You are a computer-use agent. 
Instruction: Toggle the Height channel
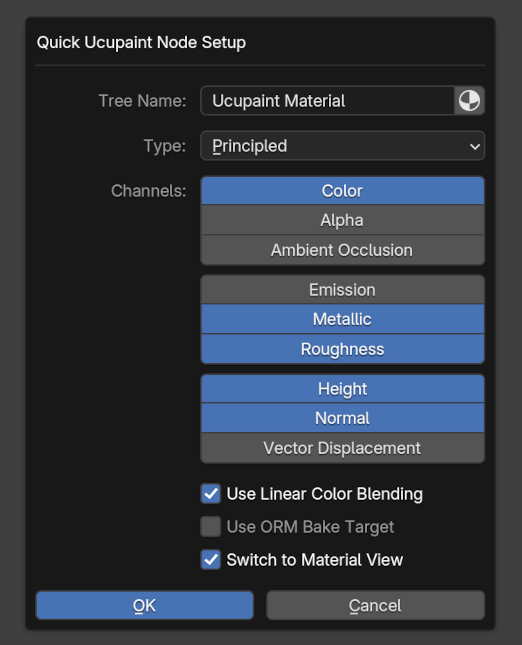coord(342,389)
